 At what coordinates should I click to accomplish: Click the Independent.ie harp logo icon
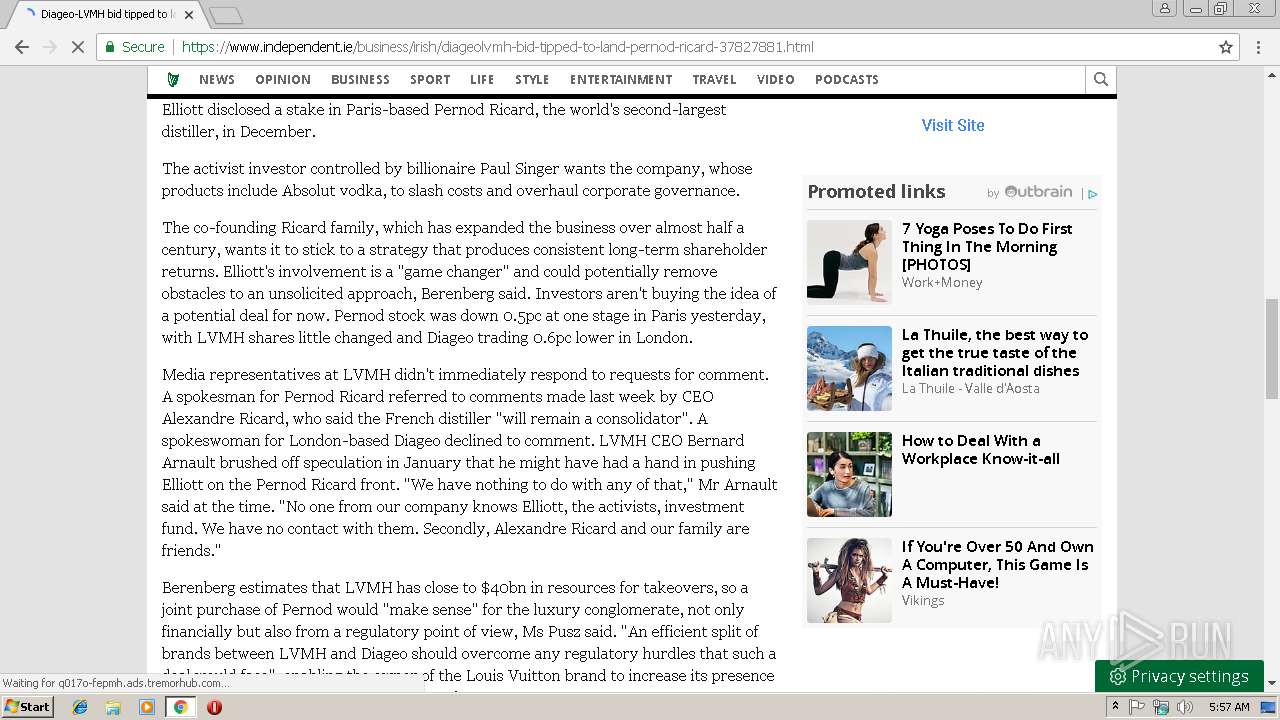point(173,80)
